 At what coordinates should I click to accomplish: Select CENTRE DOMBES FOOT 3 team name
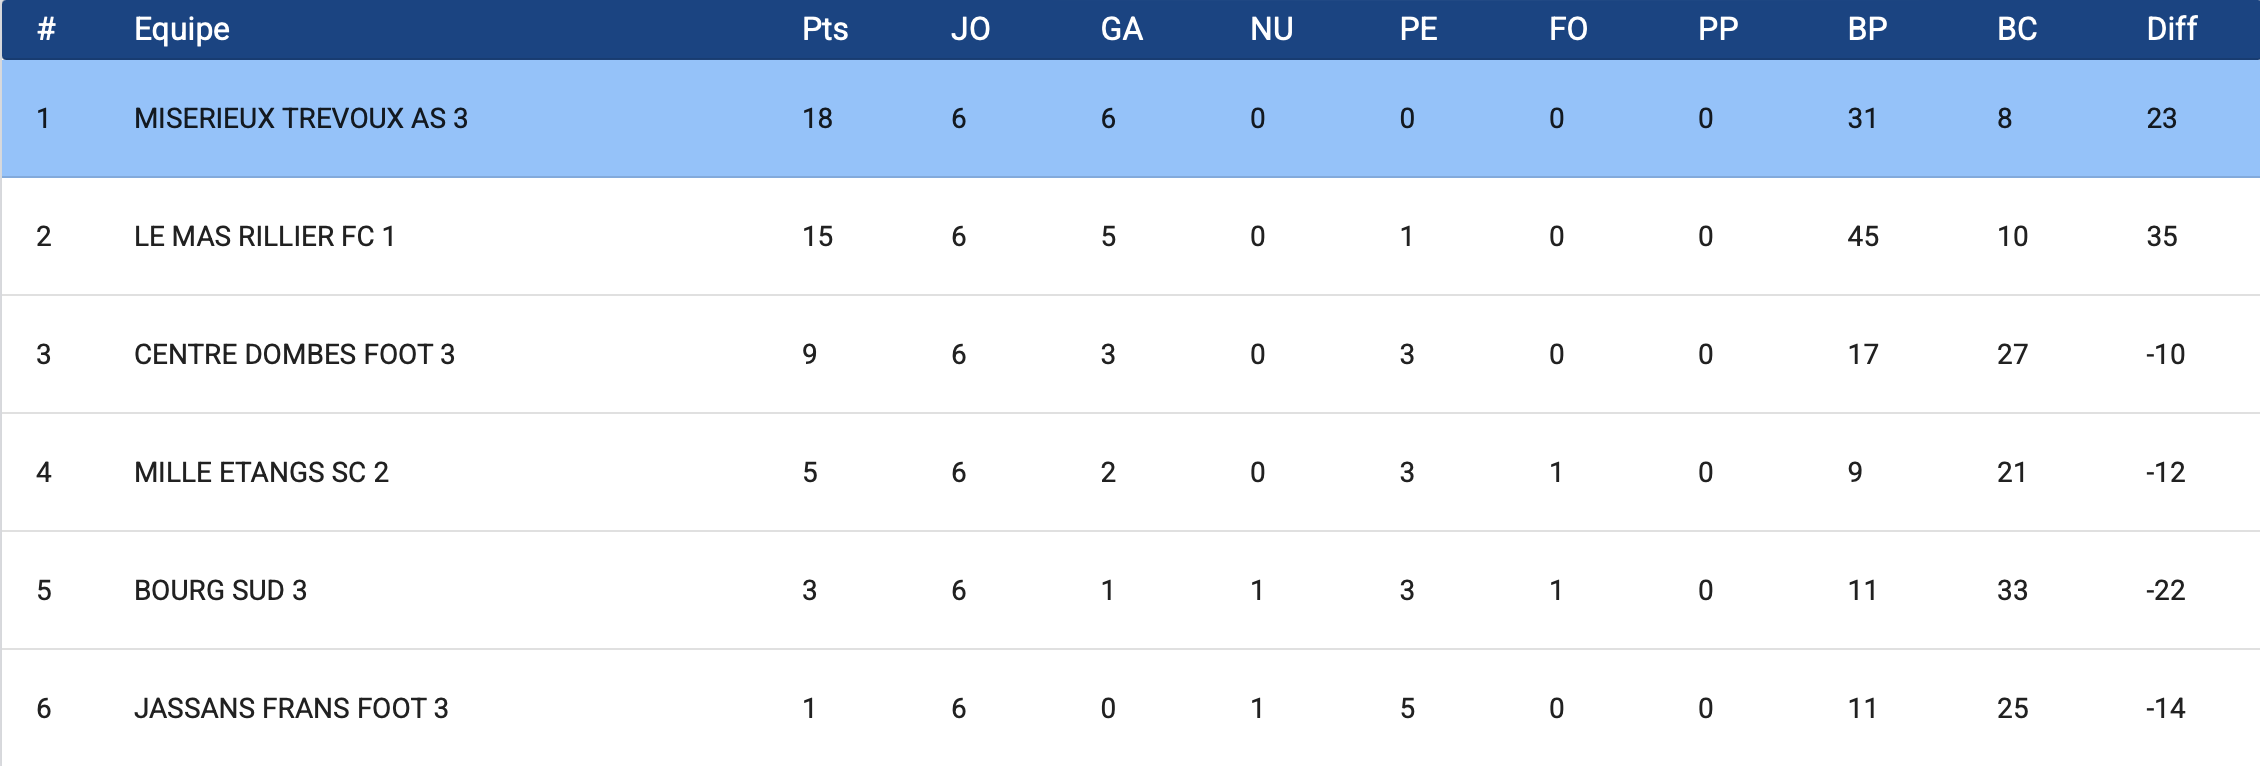pyautogui.click(x=294, y=355)
